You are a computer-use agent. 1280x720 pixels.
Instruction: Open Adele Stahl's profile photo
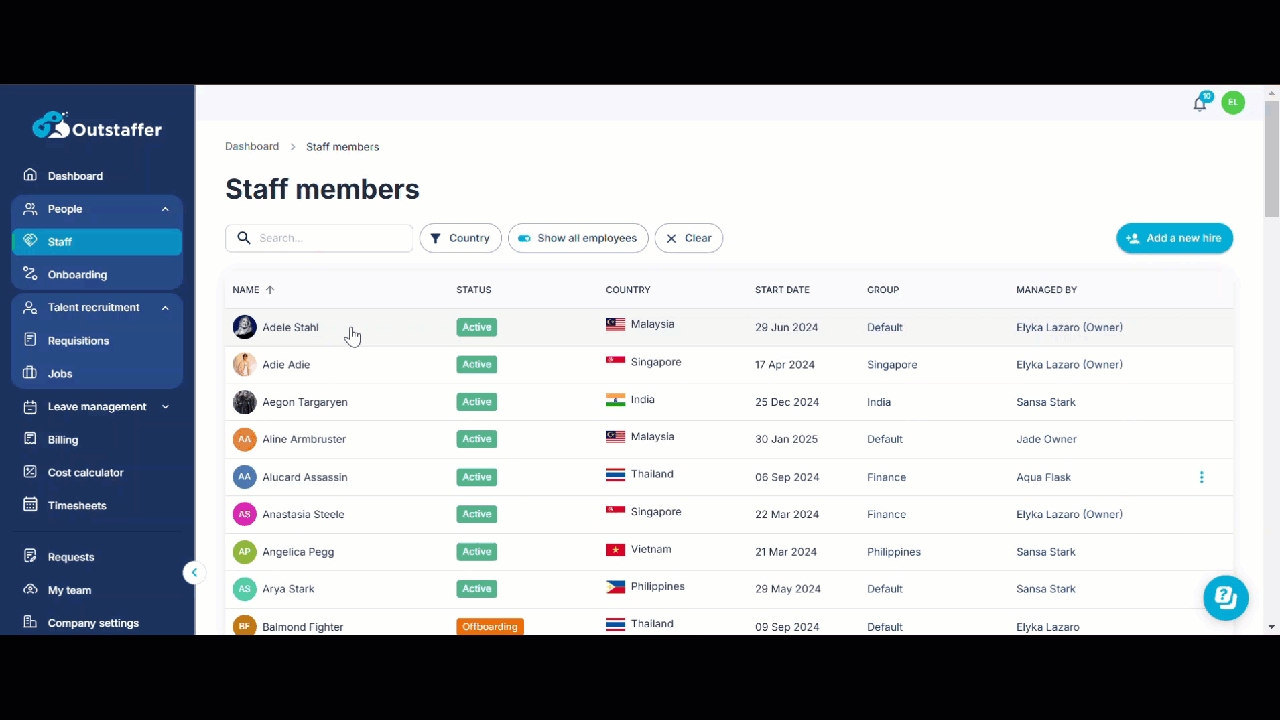tap(244, 327)
